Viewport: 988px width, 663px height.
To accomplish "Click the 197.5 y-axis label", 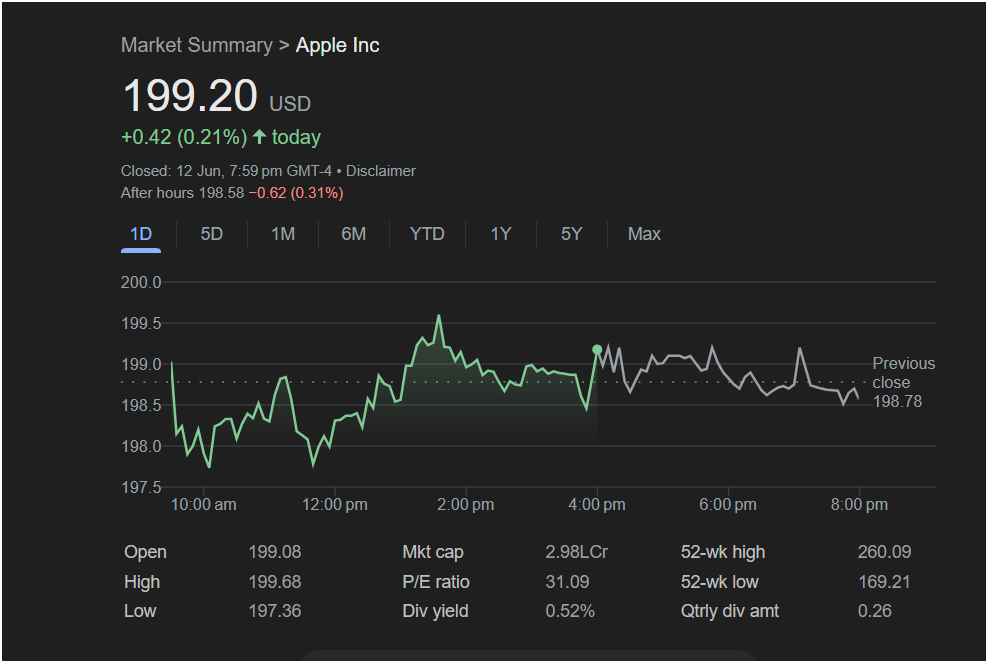I will (x=141, y=487).
